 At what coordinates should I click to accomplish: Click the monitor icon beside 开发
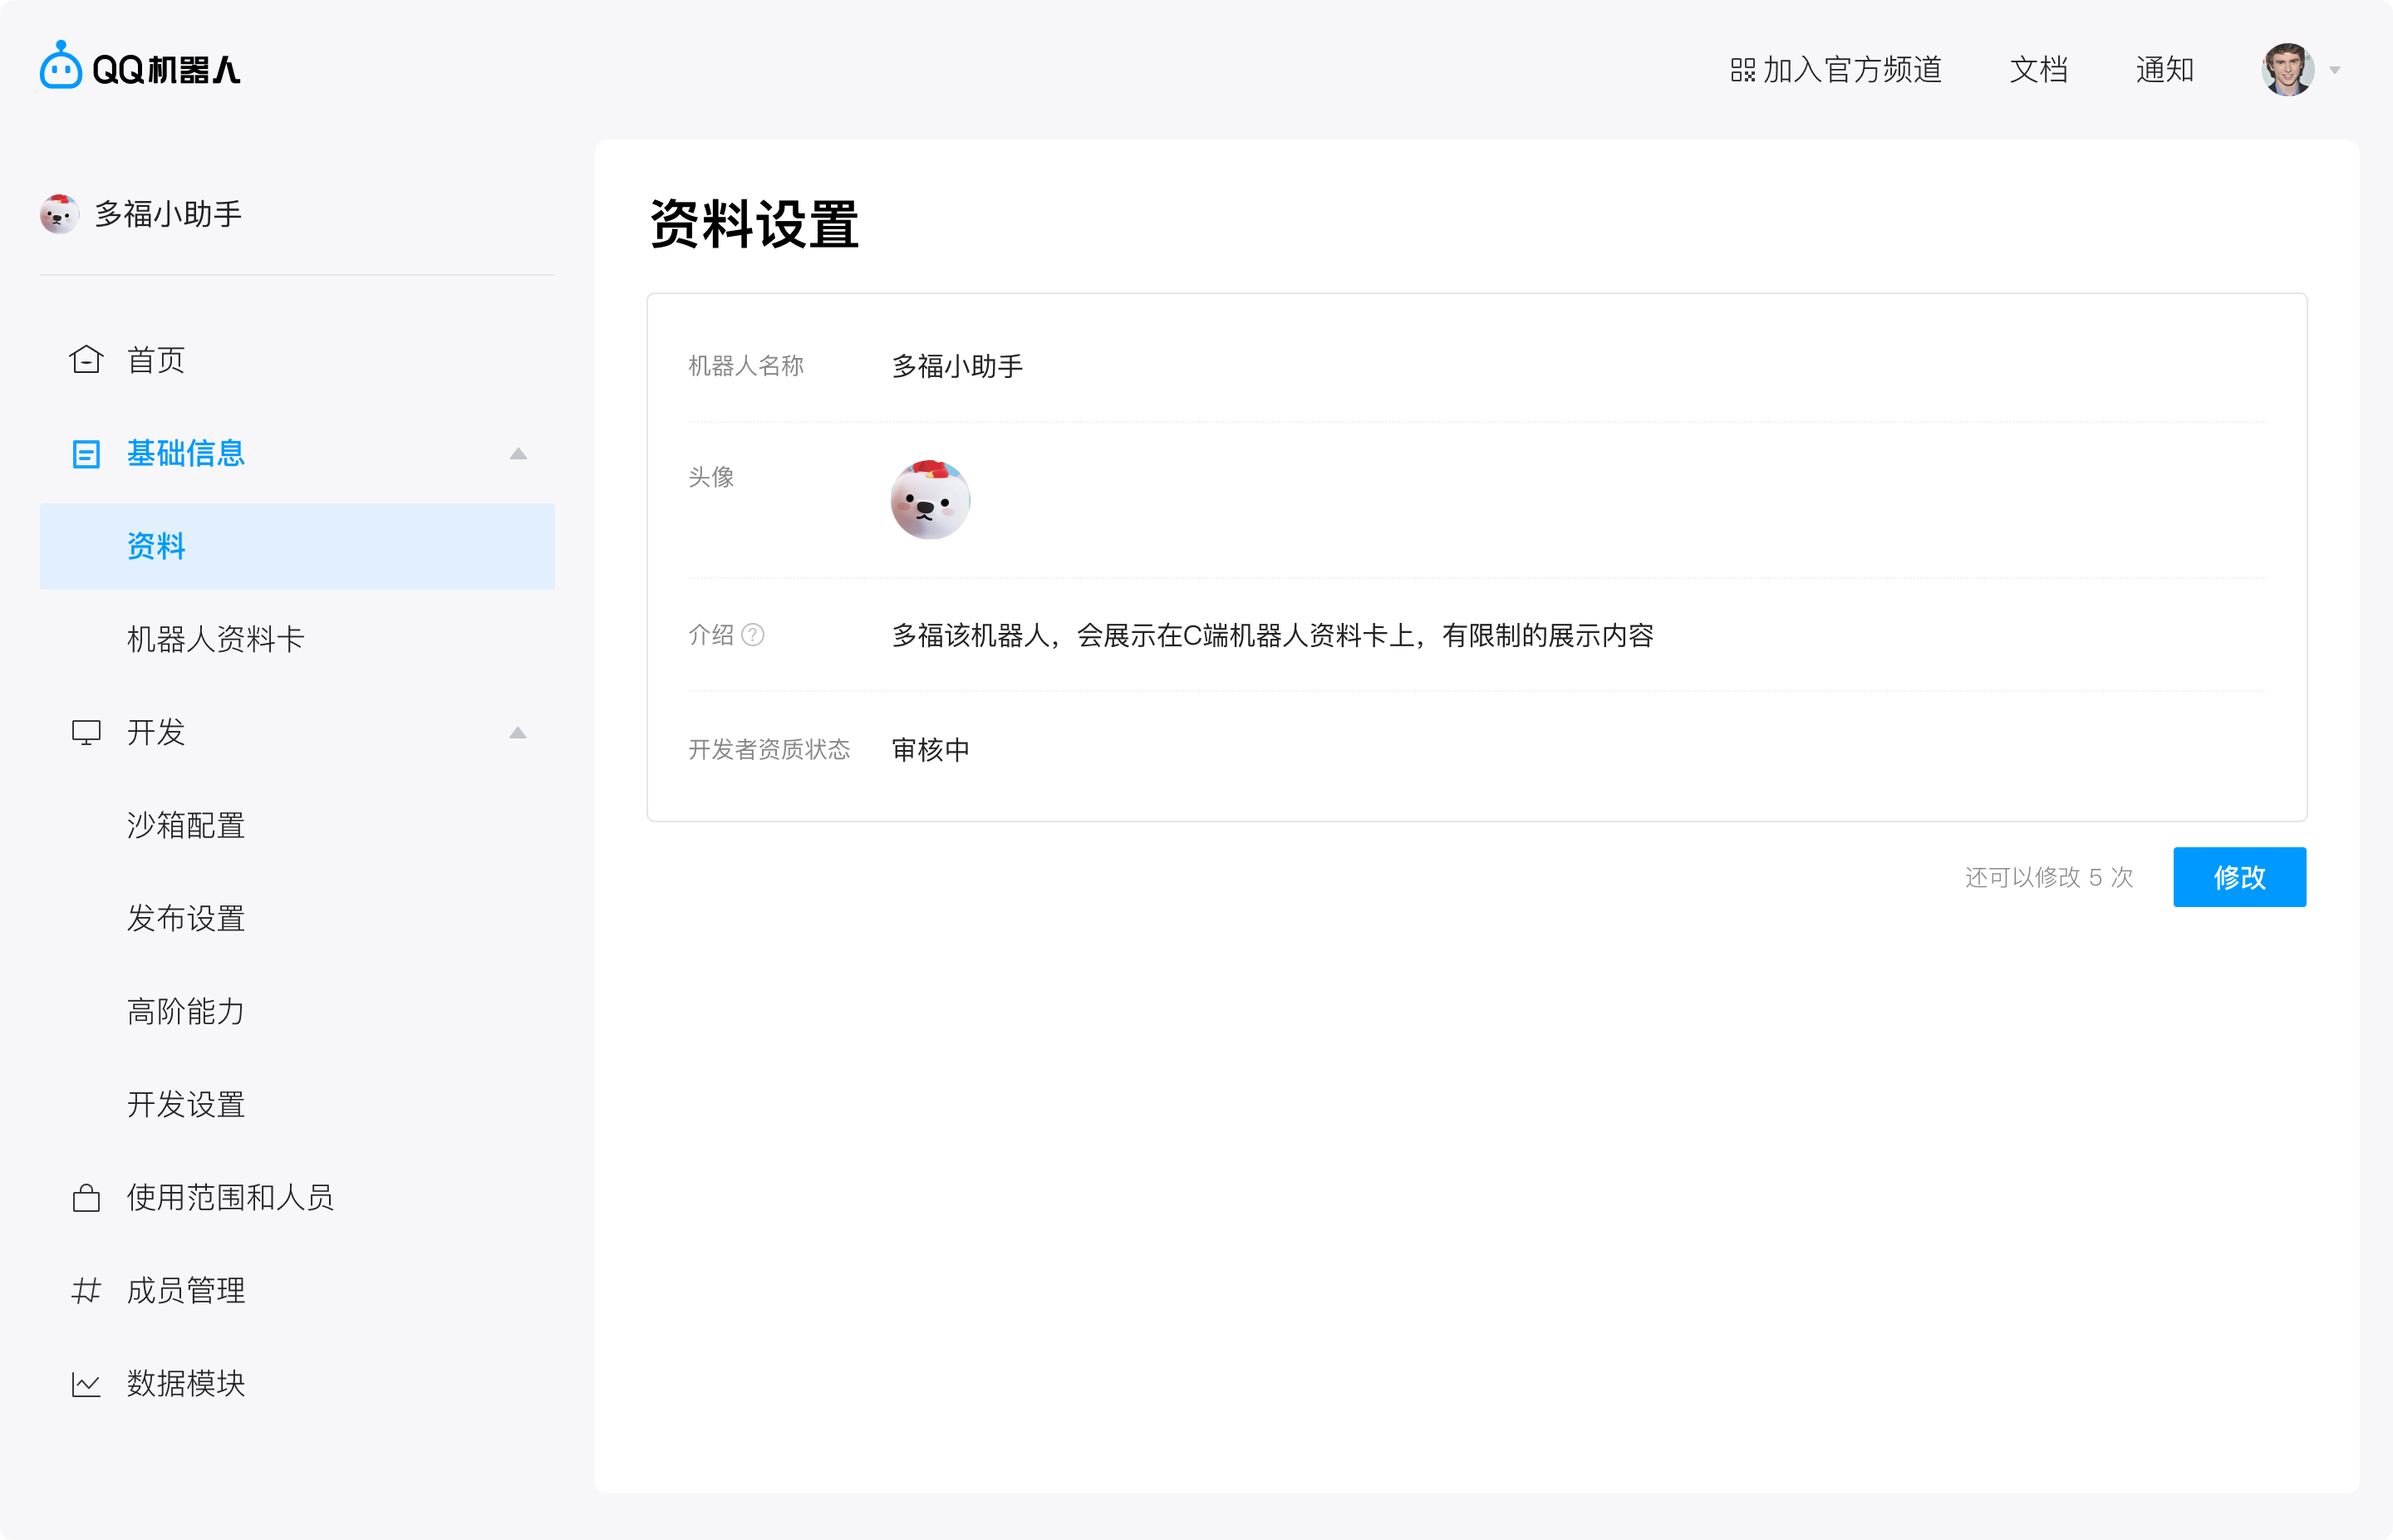[87, 732]
